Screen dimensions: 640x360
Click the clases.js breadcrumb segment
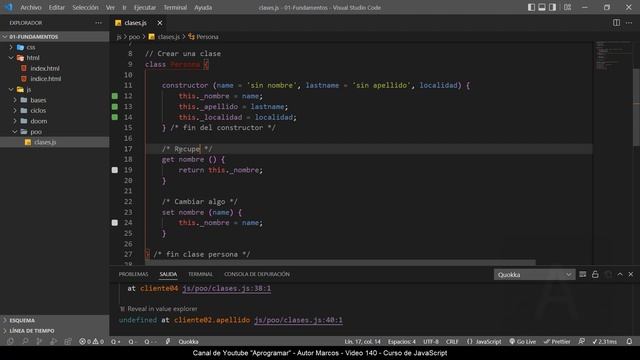tap(164, 37)
